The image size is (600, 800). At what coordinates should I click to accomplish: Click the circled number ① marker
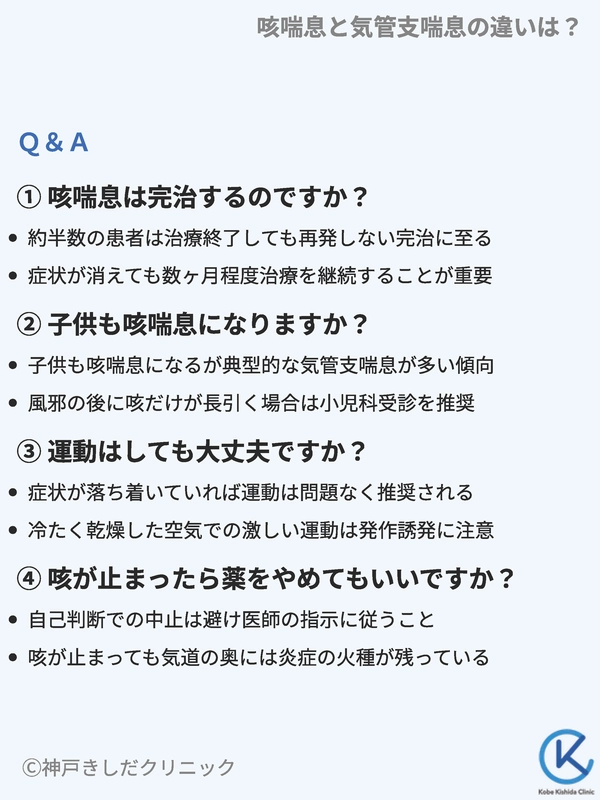coord(30,197)
